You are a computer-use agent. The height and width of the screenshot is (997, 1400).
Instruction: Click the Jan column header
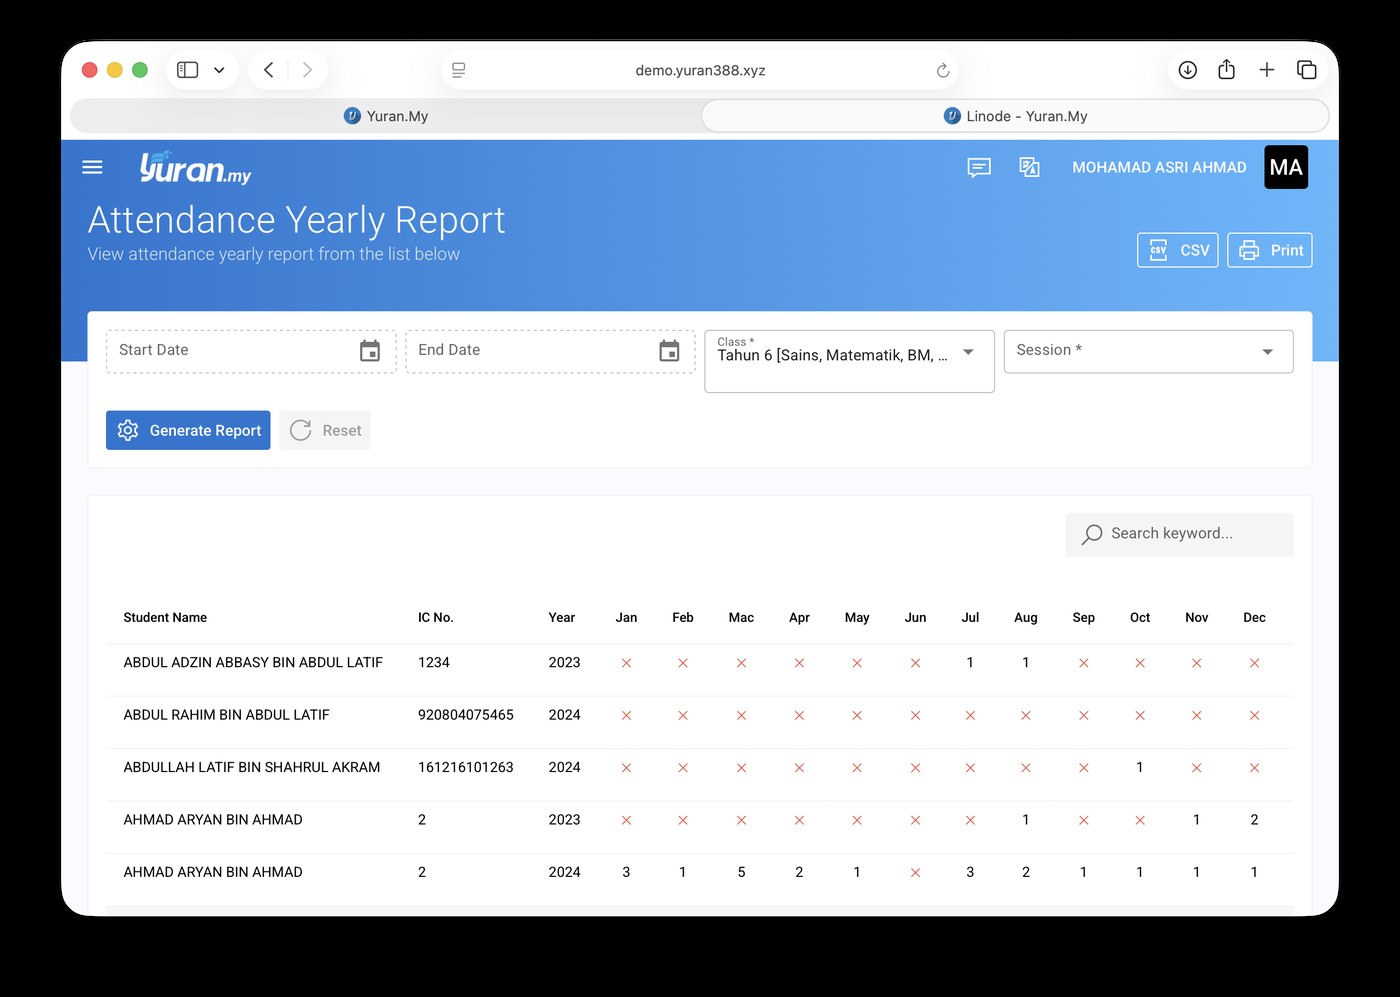tap(626, 617)
